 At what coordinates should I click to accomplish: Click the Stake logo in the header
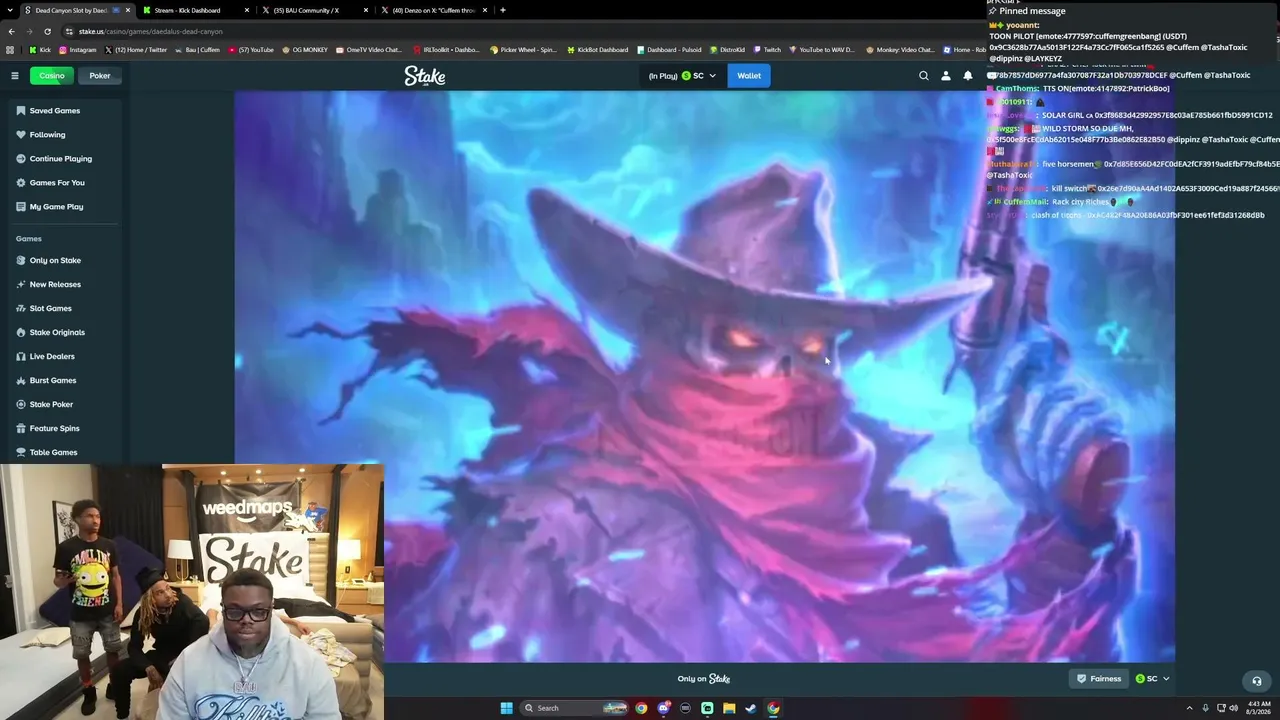[425, 76]
